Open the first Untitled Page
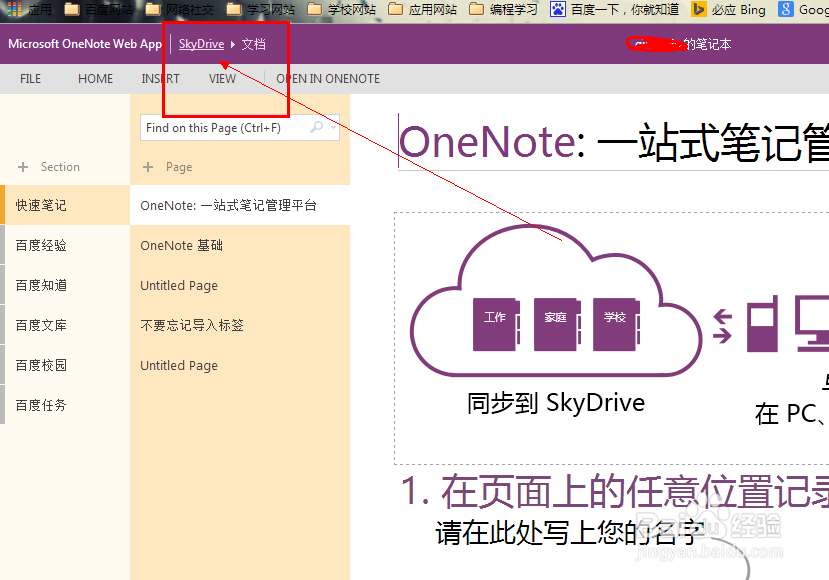This screenshot has height=580, width=829. [240, 286]
